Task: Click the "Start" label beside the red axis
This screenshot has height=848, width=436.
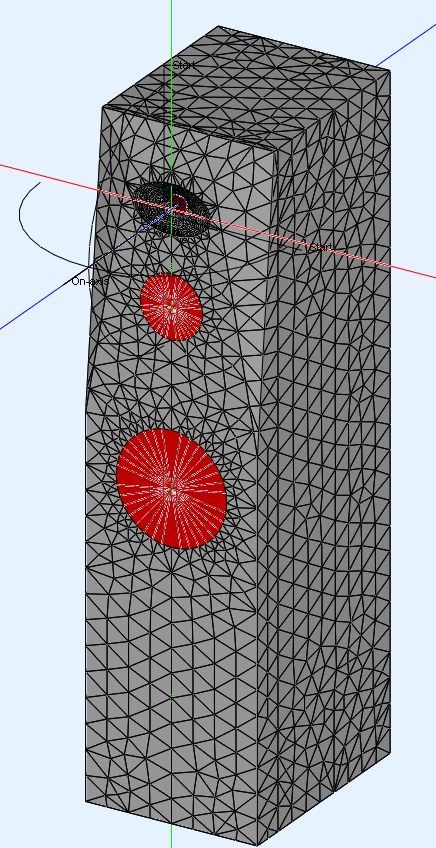Action: coord(321,247)
